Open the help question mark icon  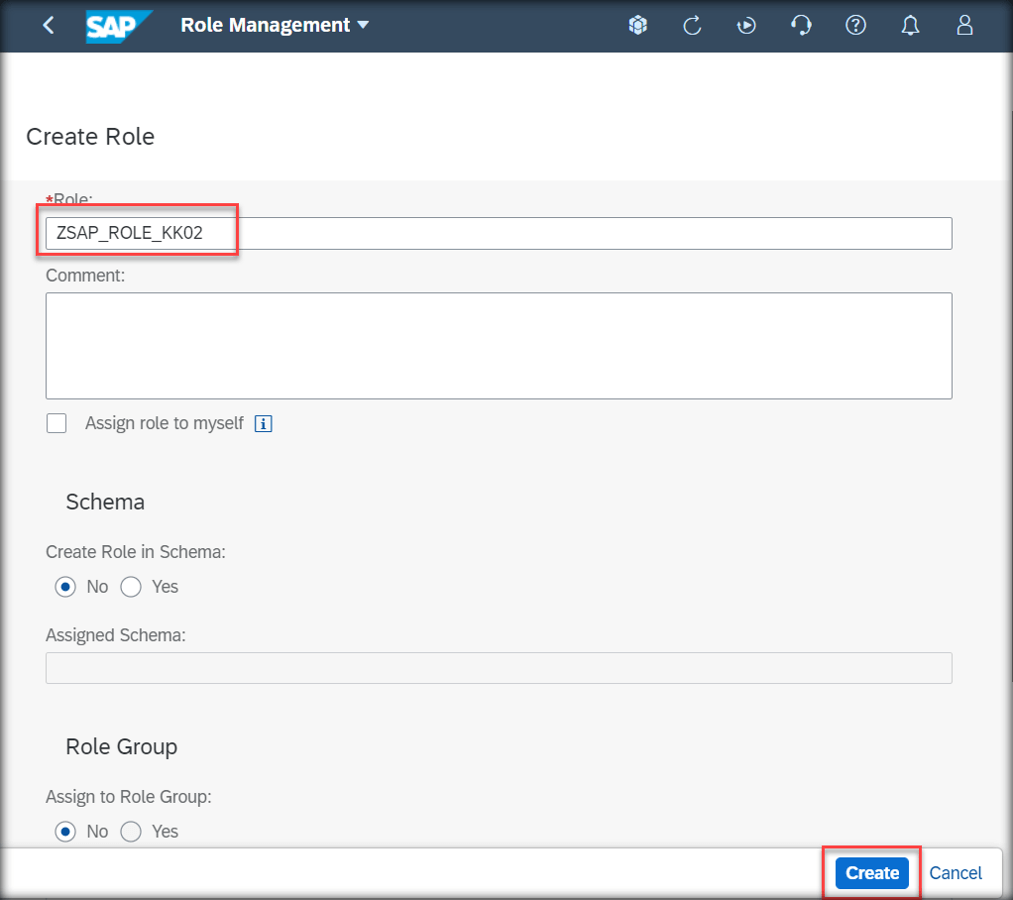[x=855, y=25]
